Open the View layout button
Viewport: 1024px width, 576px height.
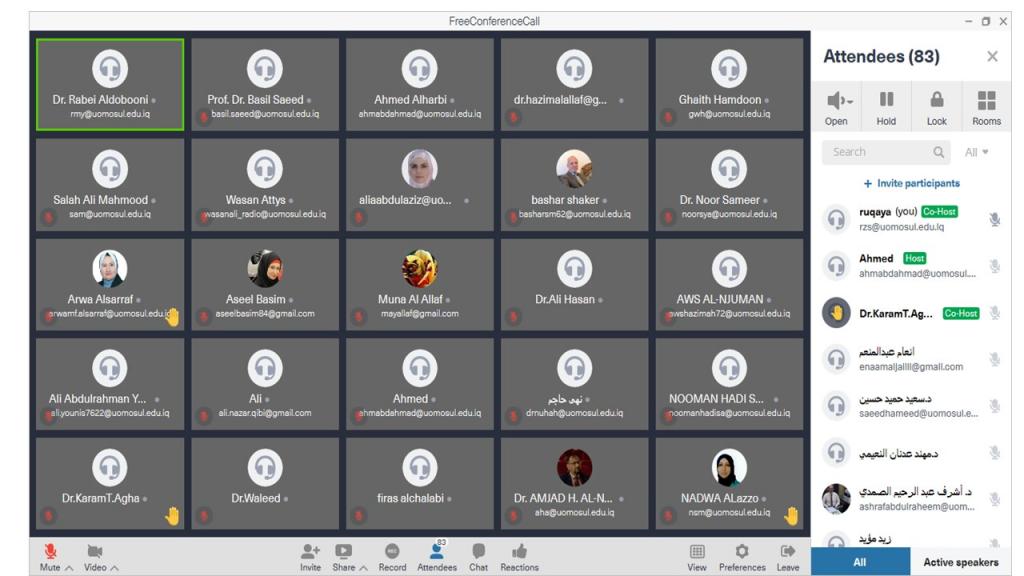[697, 552]
